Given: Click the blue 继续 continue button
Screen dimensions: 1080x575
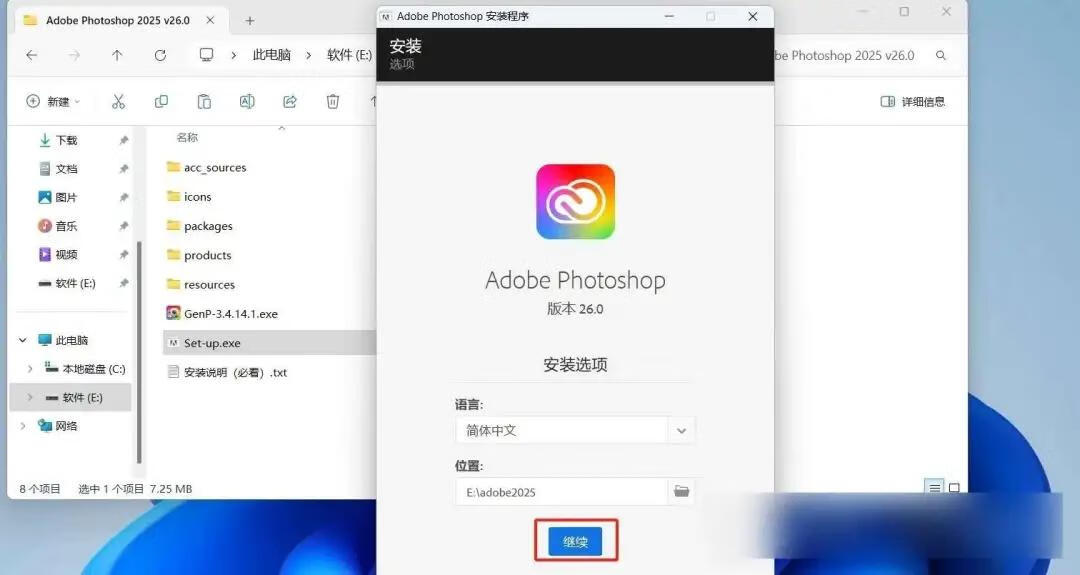Looking at the screenshot, I should click(x=575, y=541).
